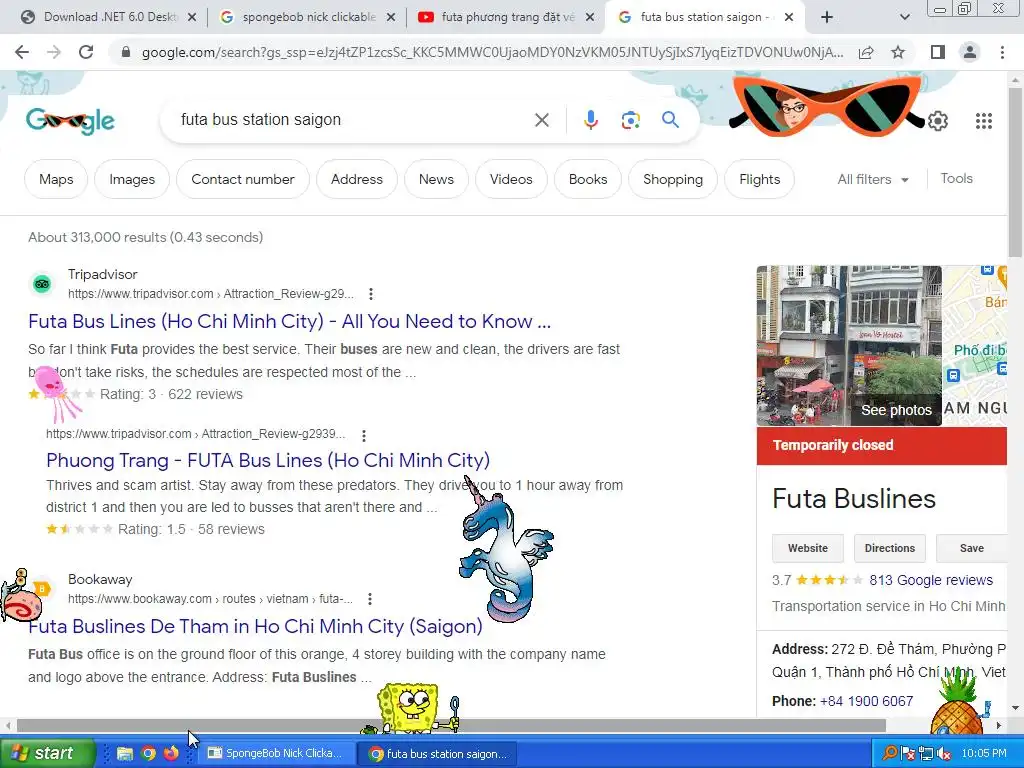
Task: Save Futa Buslines place
Action: (971, 548)
